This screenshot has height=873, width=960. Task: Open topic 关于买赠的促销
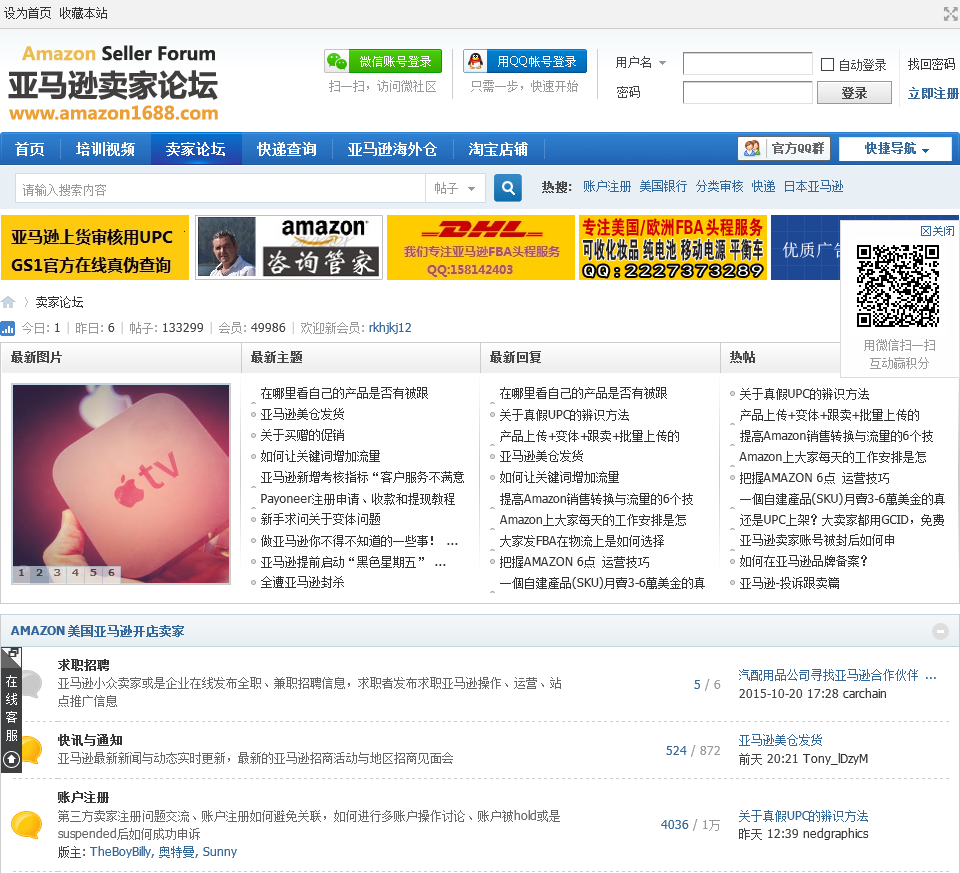coord(302,435)
